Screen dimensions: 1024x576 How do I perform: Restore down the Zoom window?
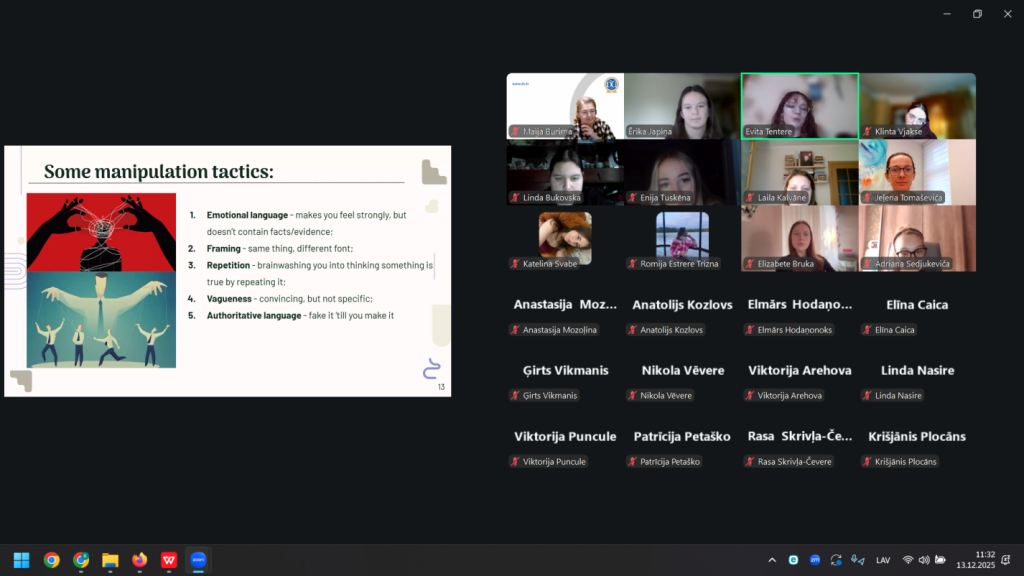[977, 14]
